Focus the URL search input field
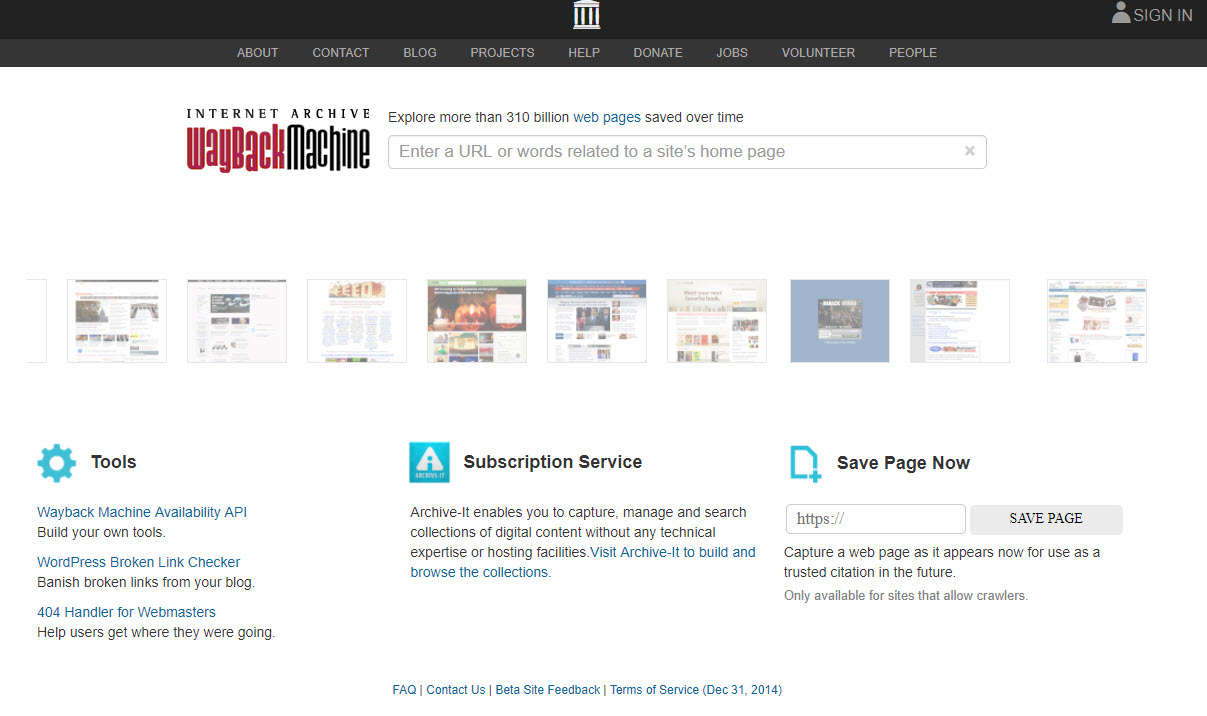The height and width of the screenshot is (716, 1207). (x=687, y=152)
